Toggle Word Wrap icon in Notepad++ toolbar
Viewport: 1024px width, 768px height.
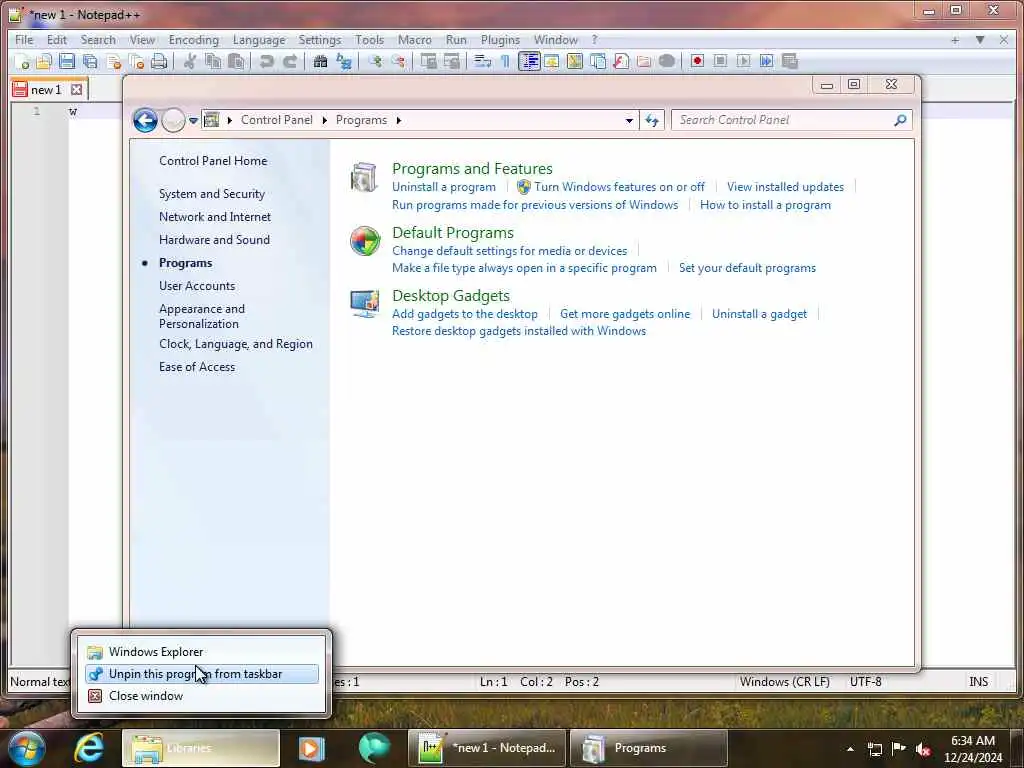[483, 61]
